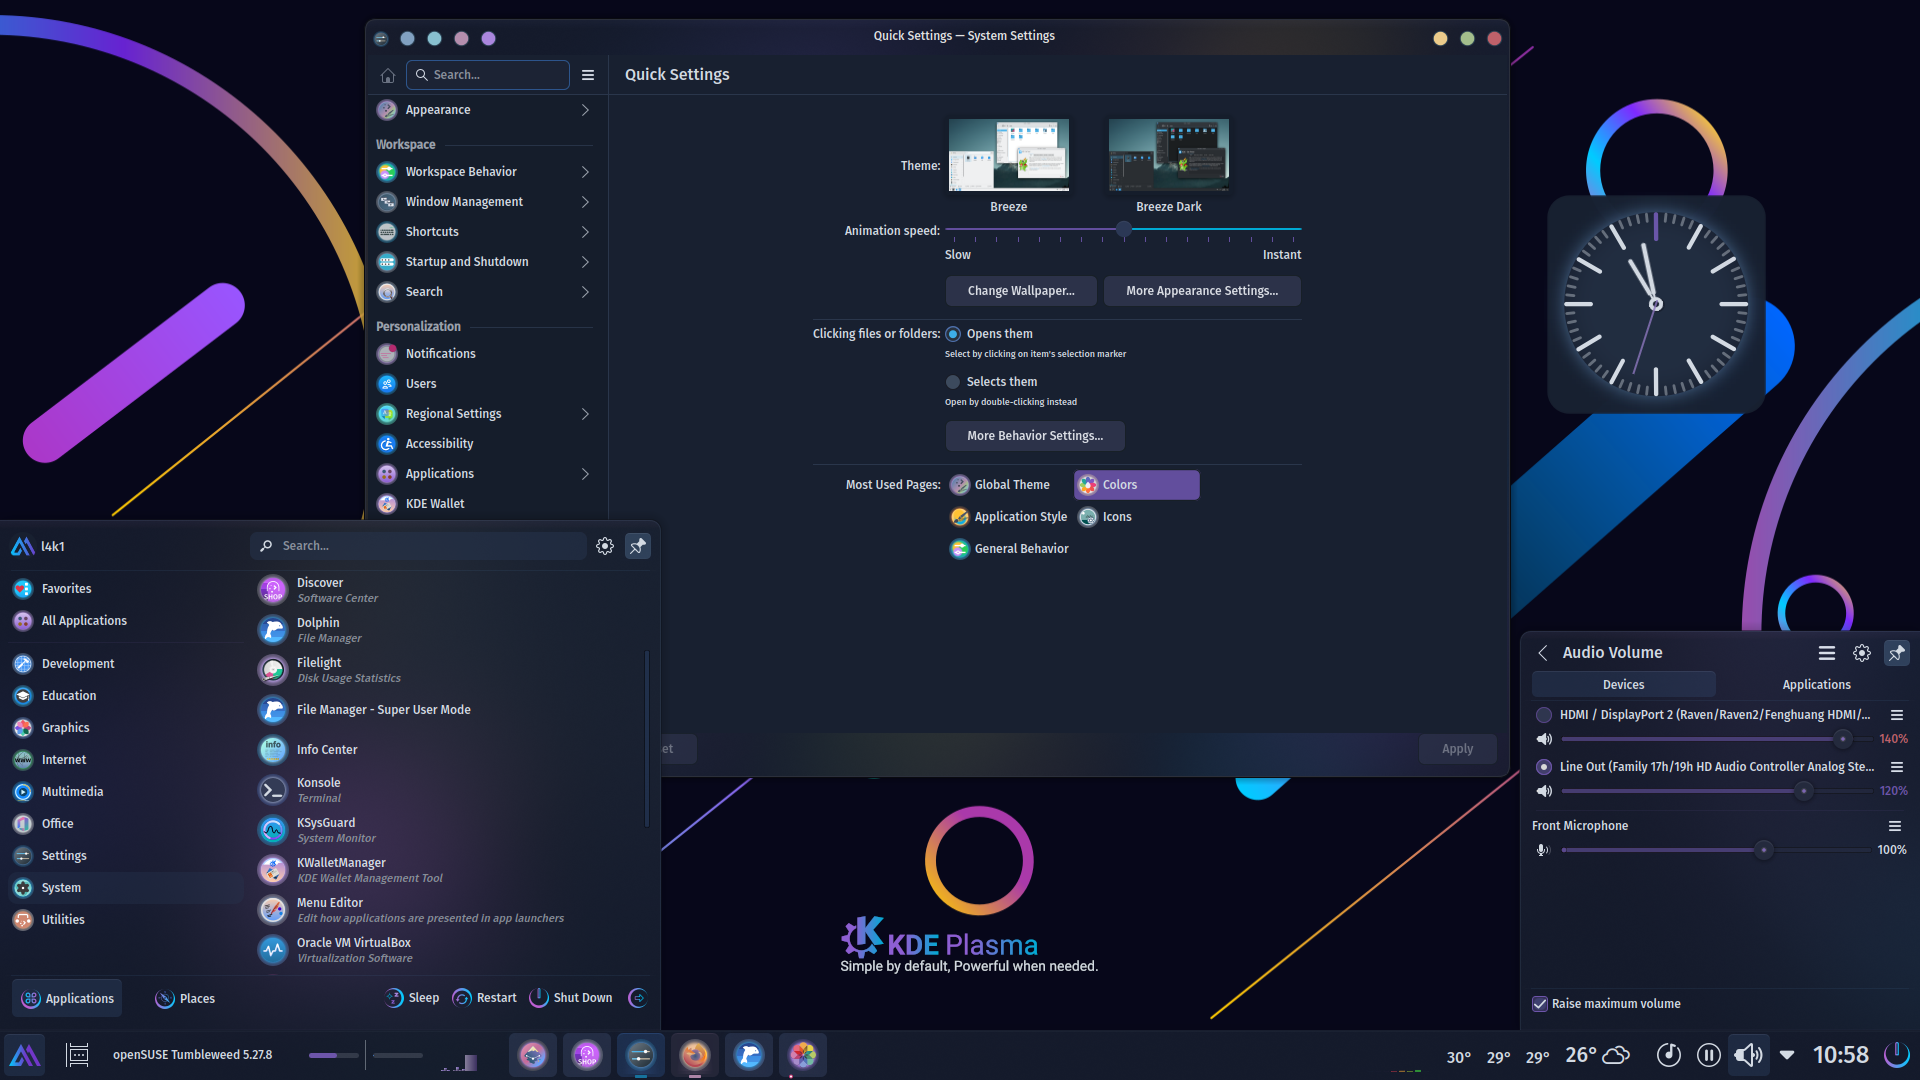Select the Favorites category in launcher

(x=125, y=589)
